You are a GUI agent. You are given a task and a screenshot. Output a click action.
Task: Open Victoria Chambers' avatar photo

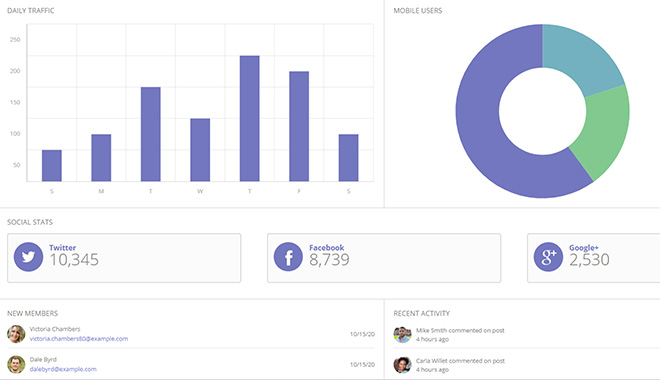click(16, 334)
